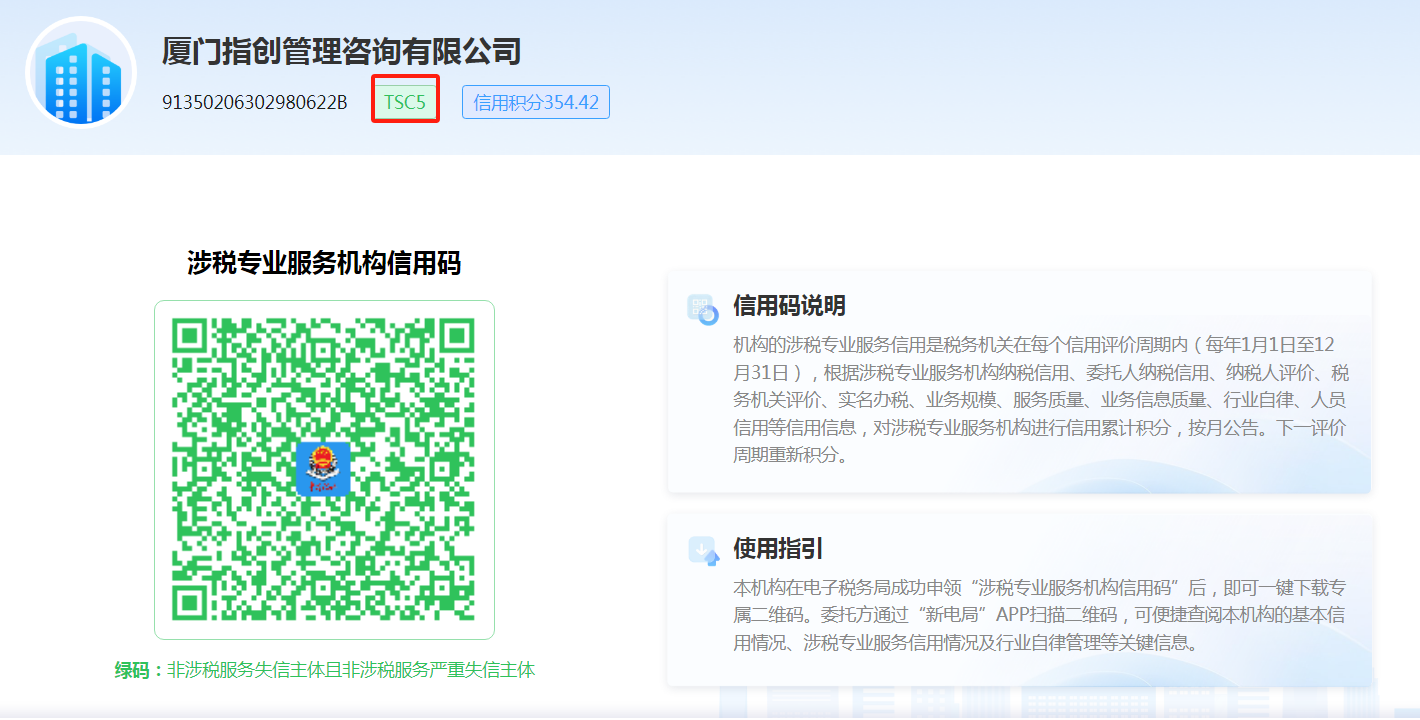This screenshot has width=1420, height=720.
Task: Select the credit code 91350206302980622B
Action: click(255, 102)
